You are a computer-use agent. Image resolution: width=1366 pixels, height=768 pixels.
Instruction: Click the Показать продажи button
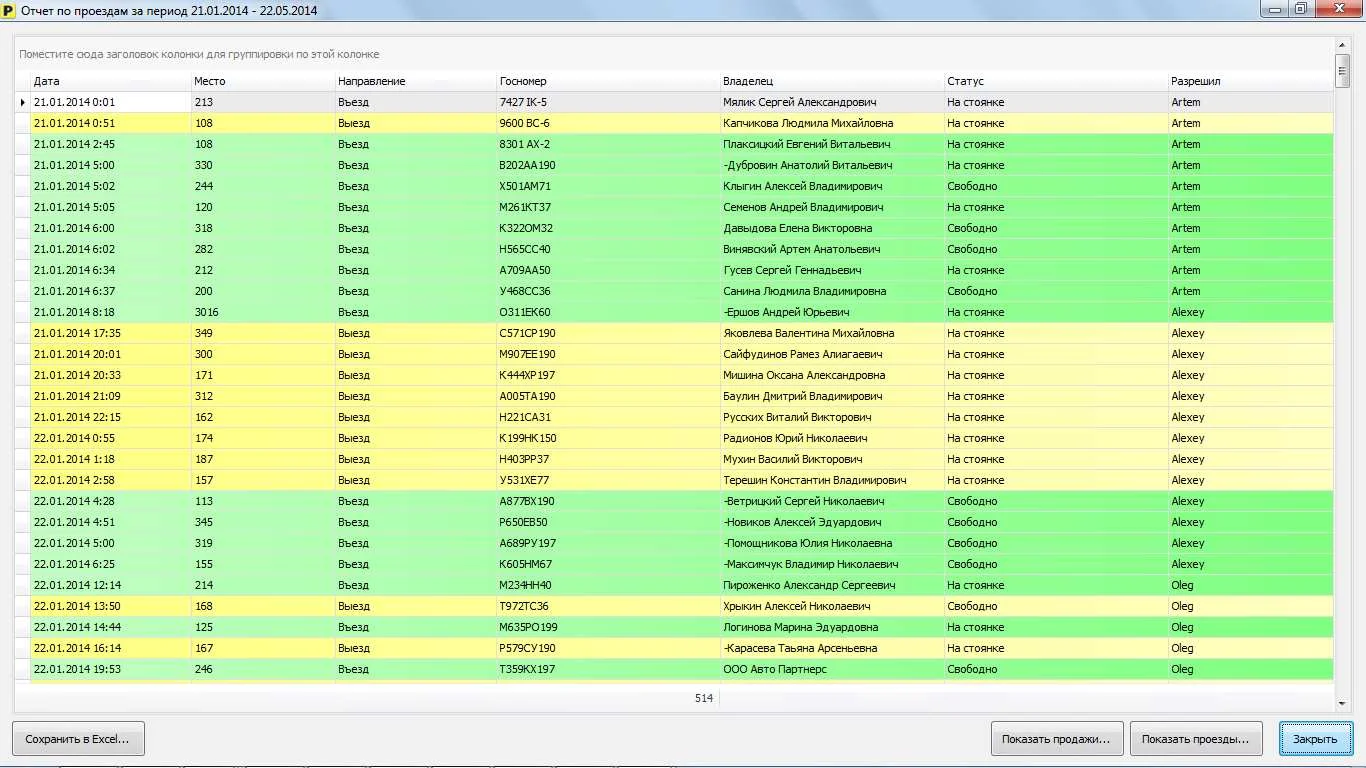(x=1057, y=739)
